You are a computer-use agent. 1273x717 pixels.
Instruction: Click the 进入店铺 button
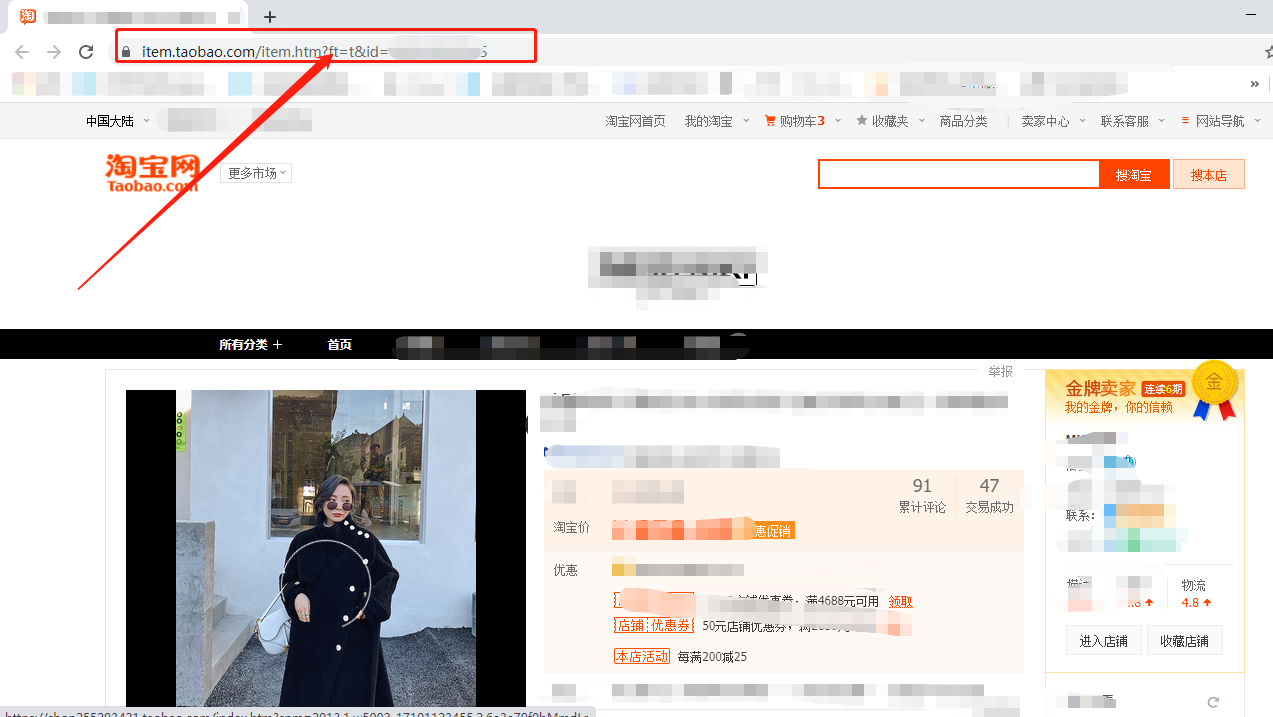tap(1103, 641)
